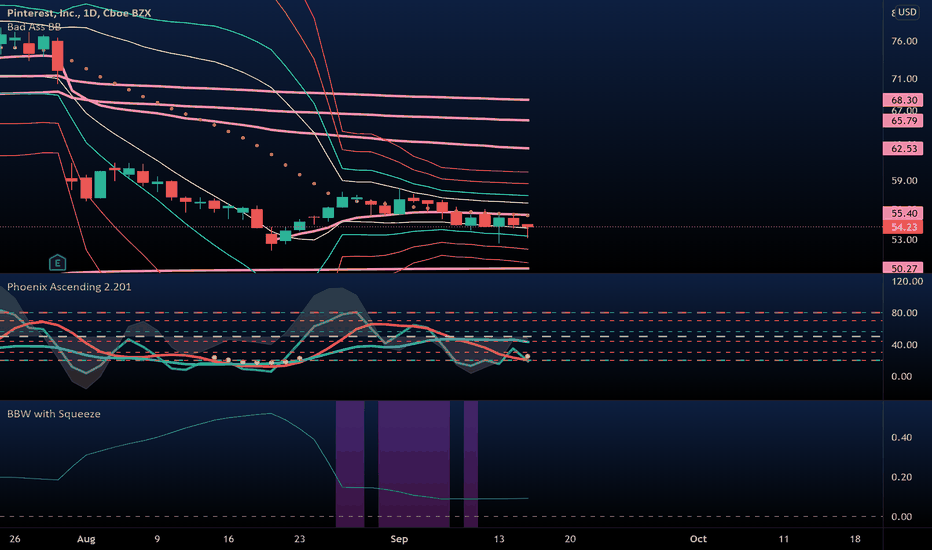Click the 71.00 price axis value
This screenshot has width=932, height=550.
click(904, 78)
